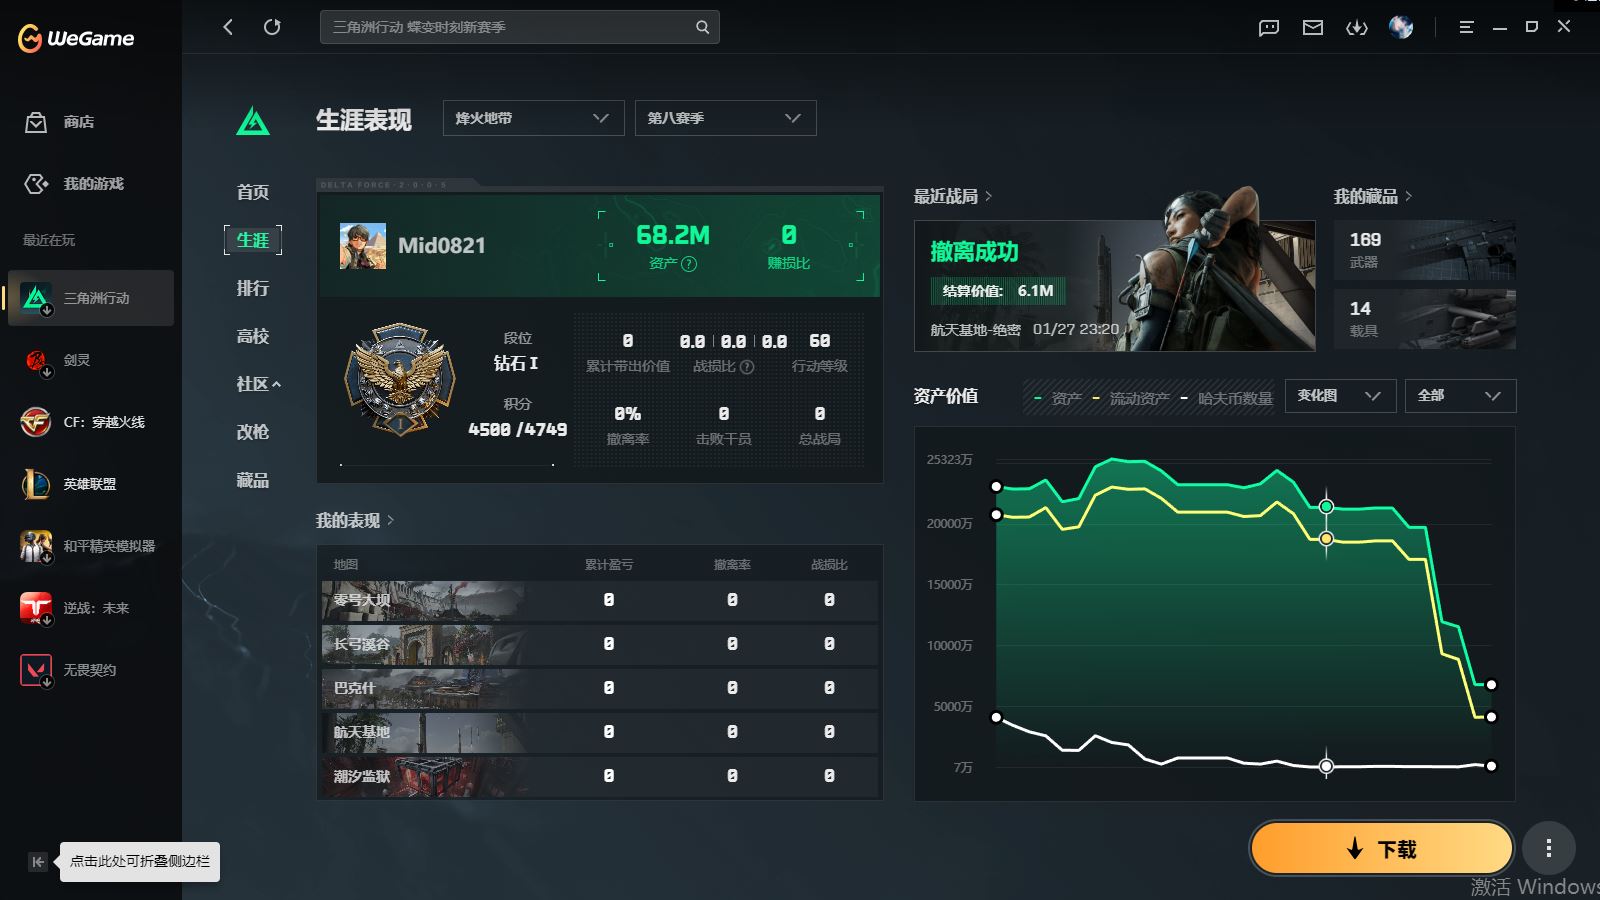Open the download manager icon

tap(1357, 28)
